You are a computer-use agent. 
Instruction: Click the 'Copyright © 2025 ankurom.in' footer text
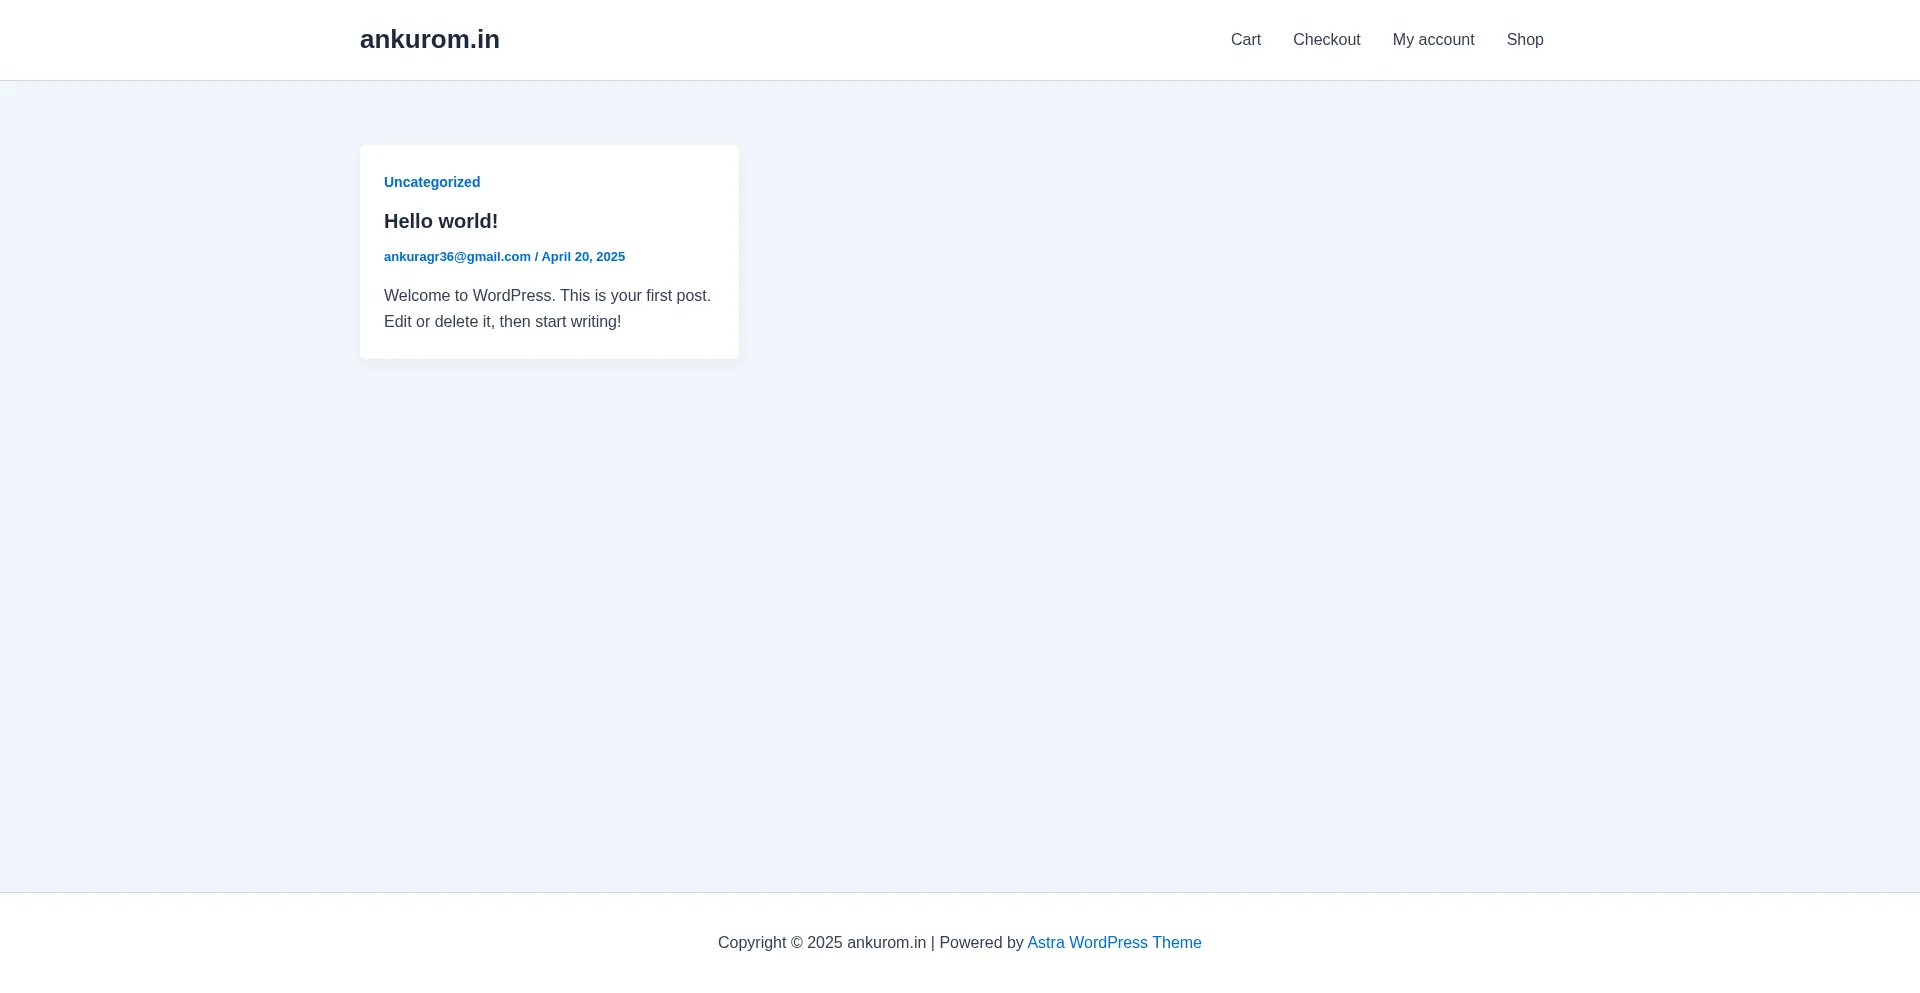tap(821, 943)
